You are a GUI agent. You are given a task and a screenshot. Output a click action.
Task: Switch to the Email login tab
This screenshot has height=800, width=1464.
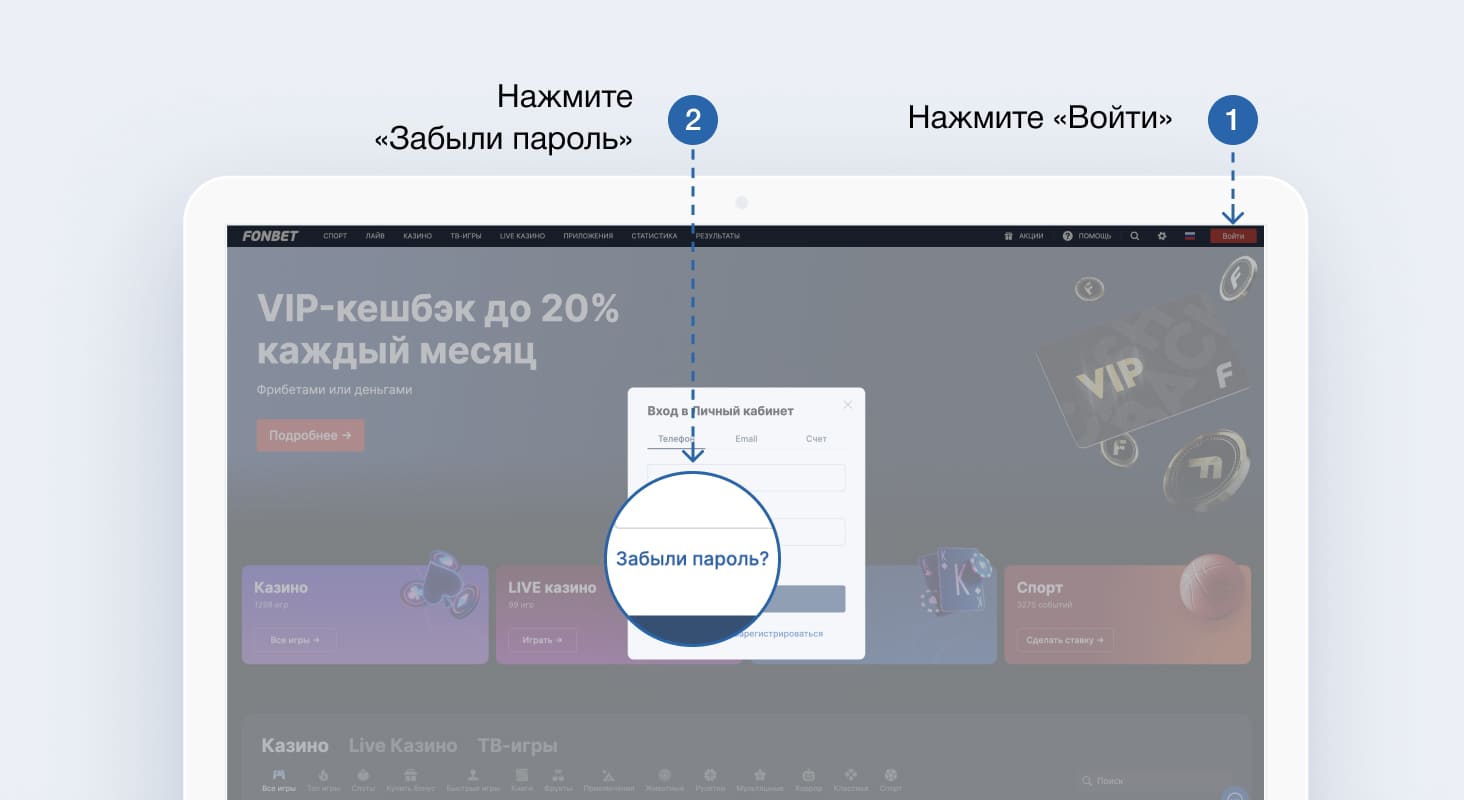click(746, 439)
